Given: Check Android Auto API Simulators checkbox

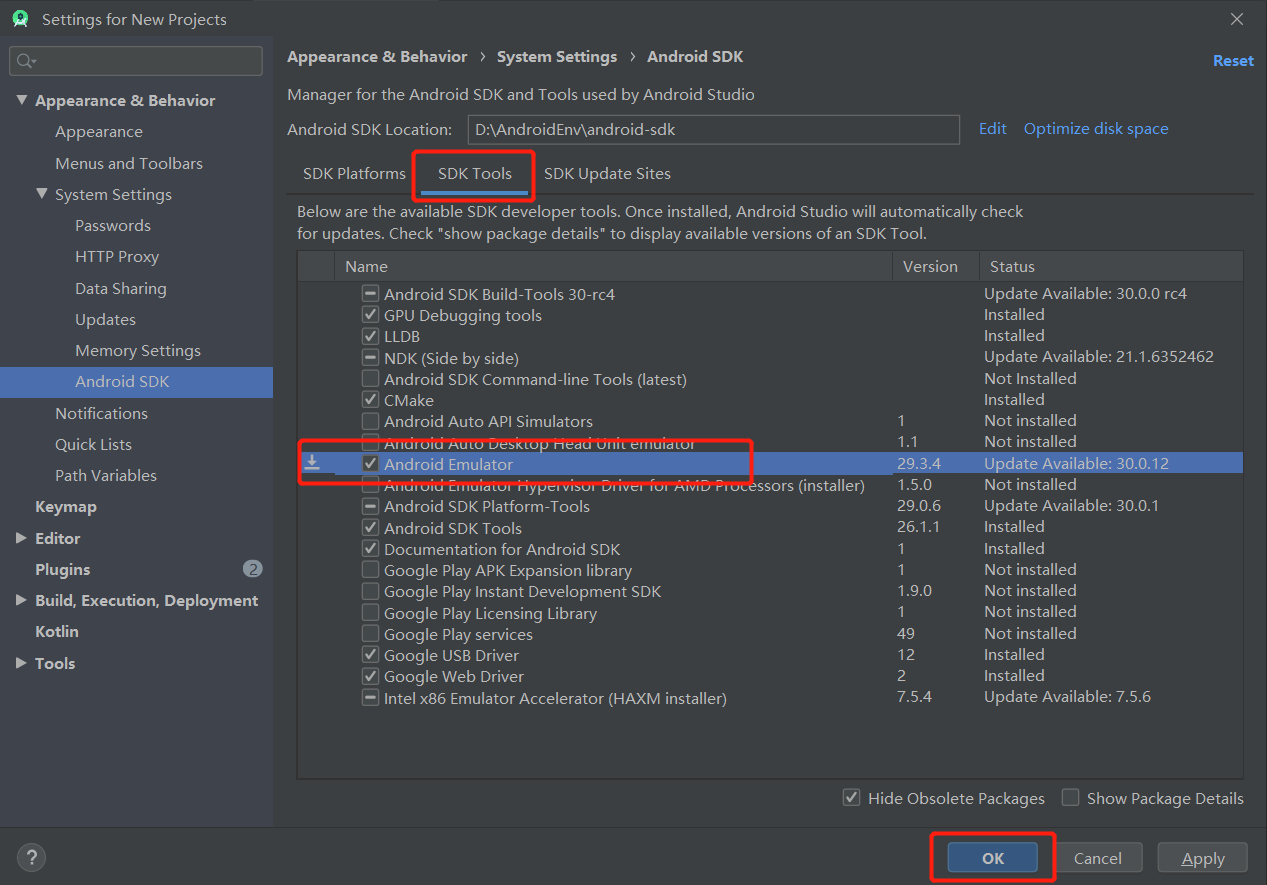Looking at the screenshot, I should click(x=370, y=421).
